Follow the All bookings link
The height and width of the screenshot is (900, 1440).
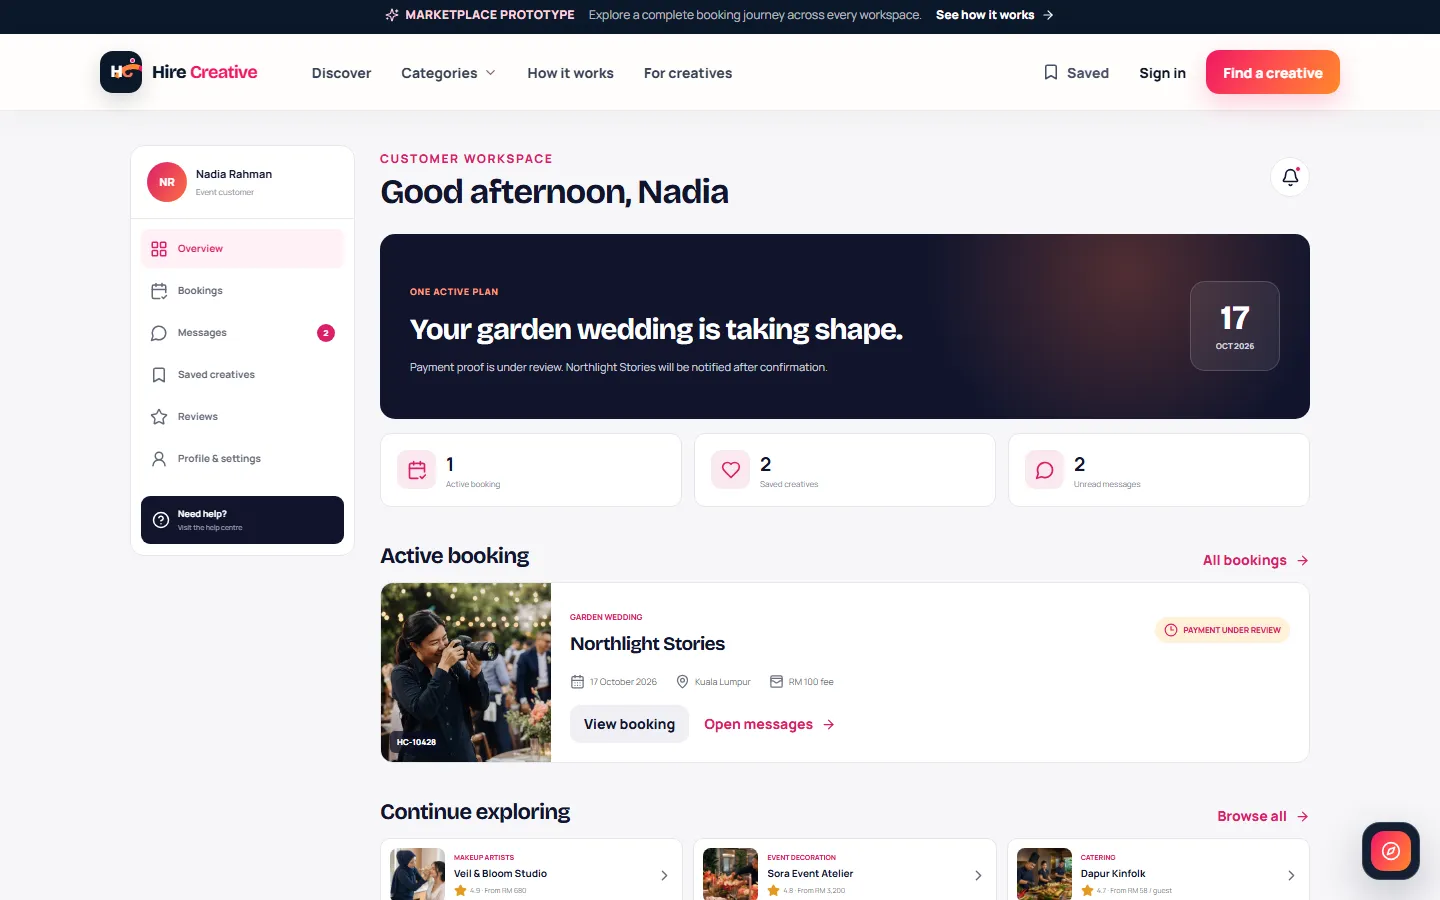coord(1256,560)
